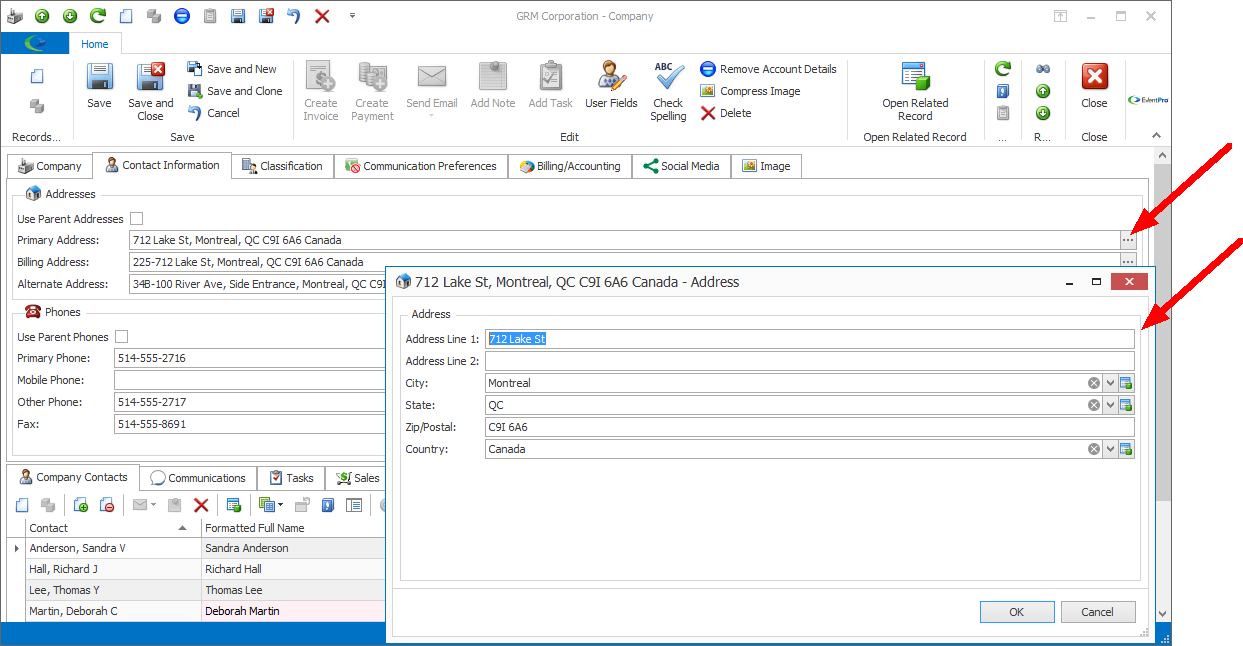This screenshot has width=1243, height=646.
Task: Click the green refresh icon beside Open Related Record
Action: 1003,69
